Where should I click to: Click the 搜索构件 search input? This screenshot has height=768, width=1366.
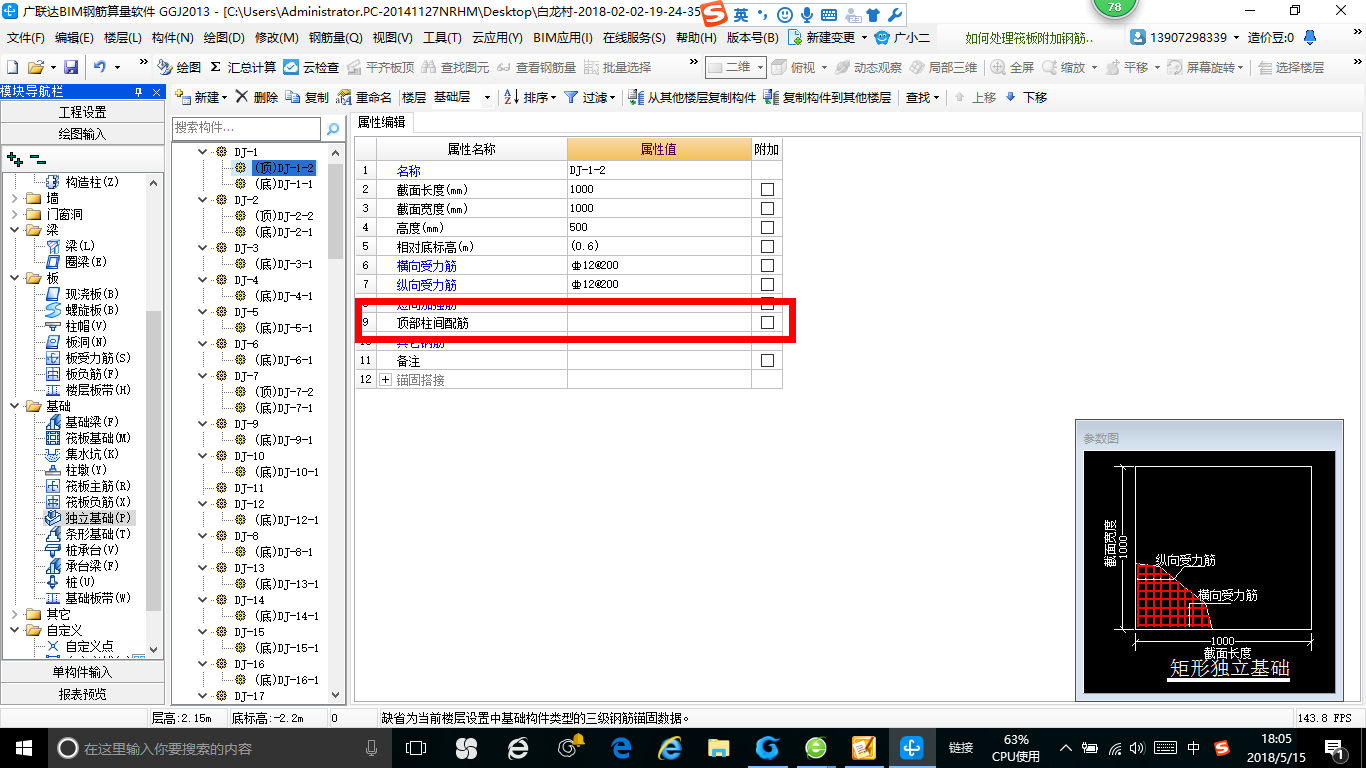[x=248, y=129]
